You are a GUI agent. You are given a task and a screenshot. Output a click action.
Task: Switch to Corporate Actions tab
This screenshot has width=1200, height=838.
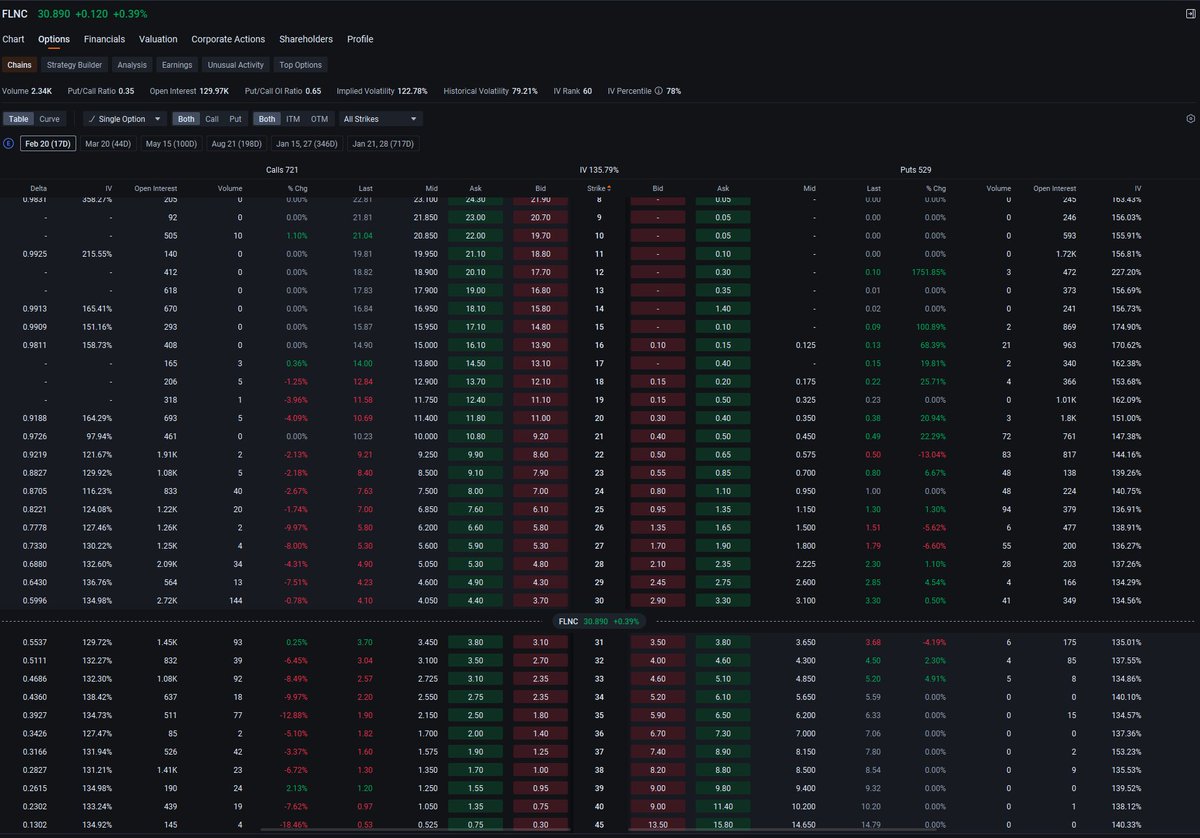pyautogui.click(x=228, y=39)
